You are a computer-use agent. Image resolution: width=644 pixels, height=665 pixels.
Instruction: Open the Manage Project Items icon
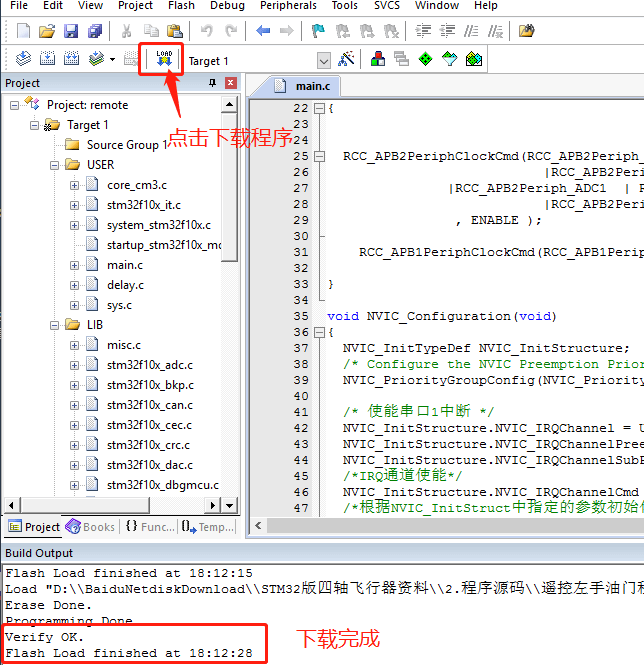tap(379, 60)
